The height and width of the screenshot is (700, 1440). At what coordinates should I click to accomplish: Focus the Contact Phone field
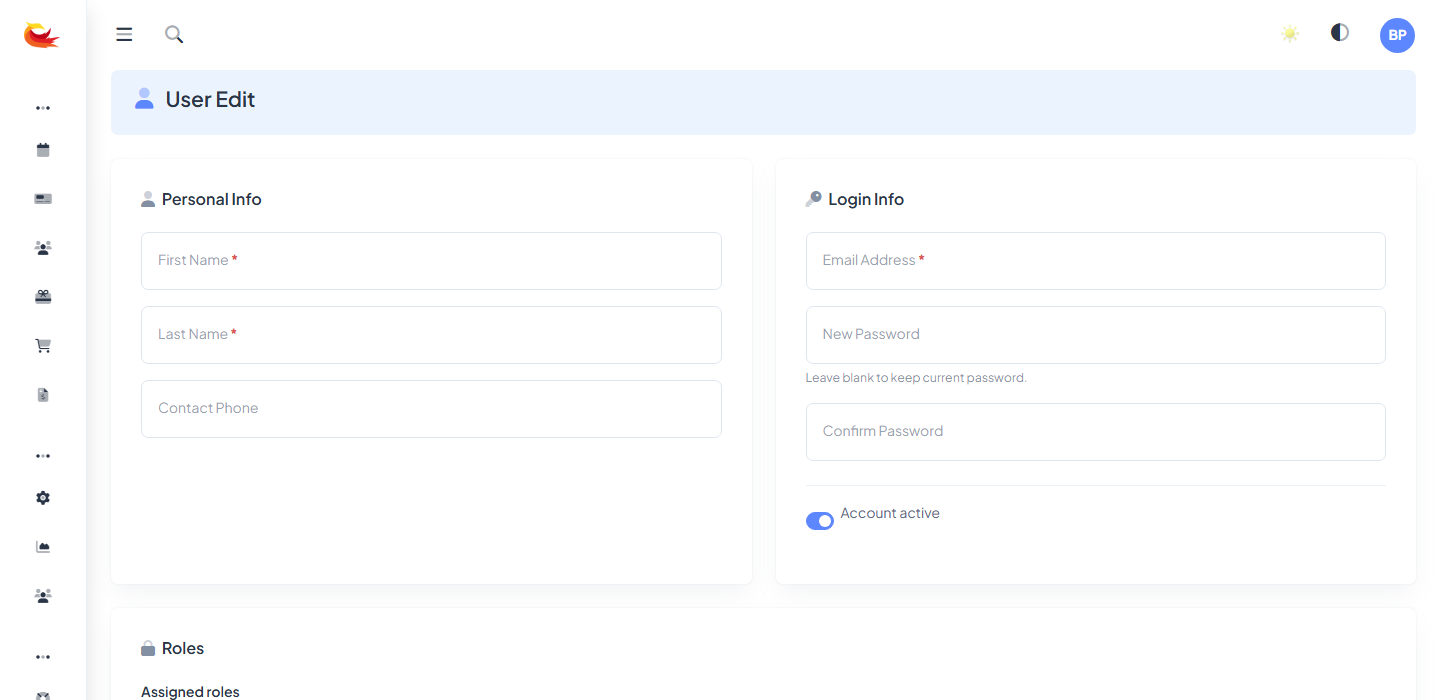click(x=431, y=409)
